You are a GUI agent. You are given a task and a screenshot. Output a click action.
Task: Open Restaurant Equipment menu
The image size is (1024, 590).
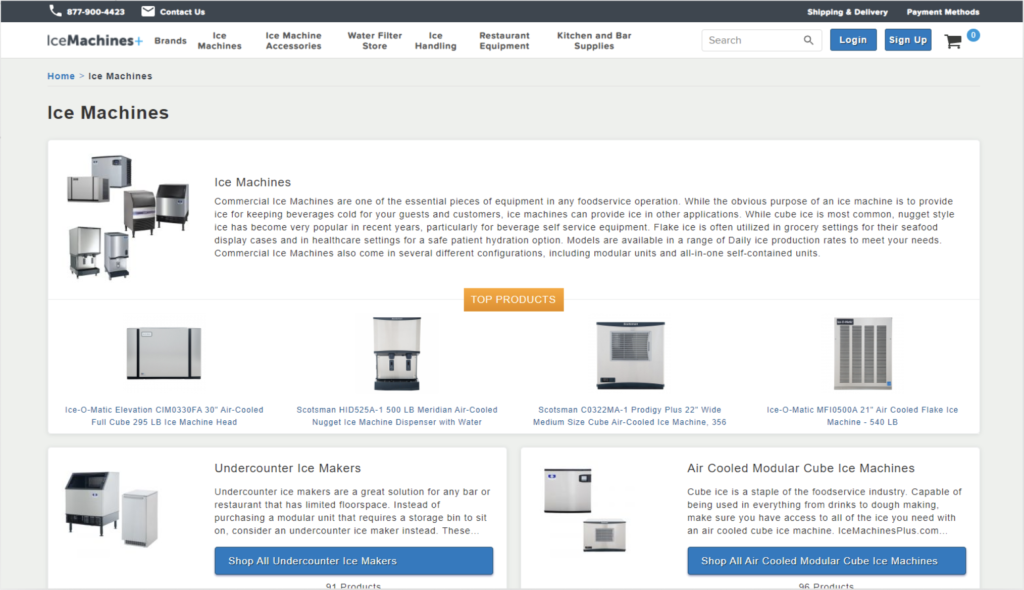504,41
